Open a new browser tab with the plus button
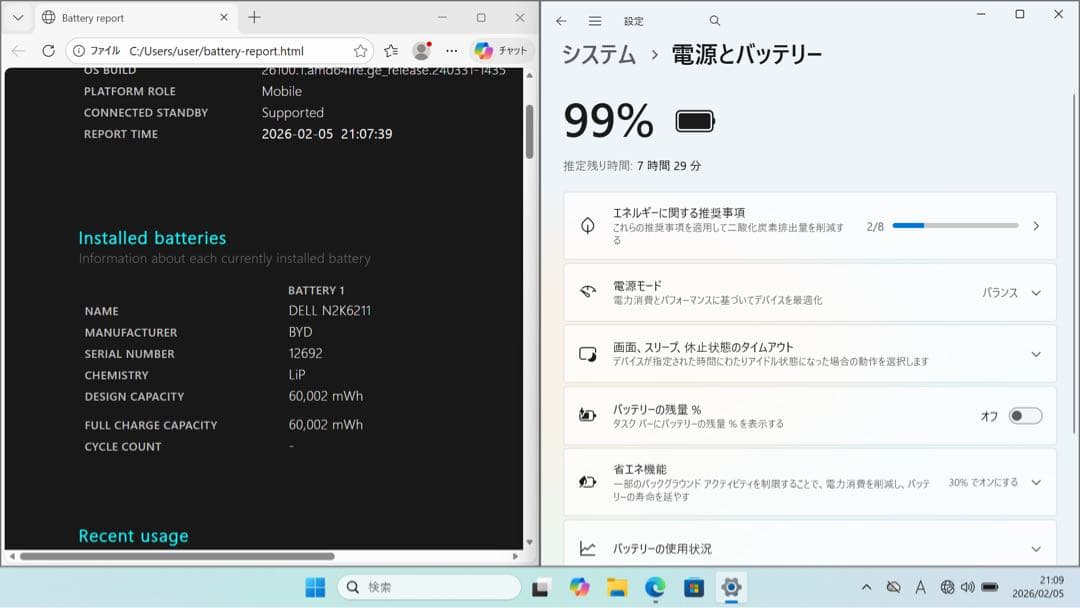Screen dimensions: 1080x608 coord(255,17)
